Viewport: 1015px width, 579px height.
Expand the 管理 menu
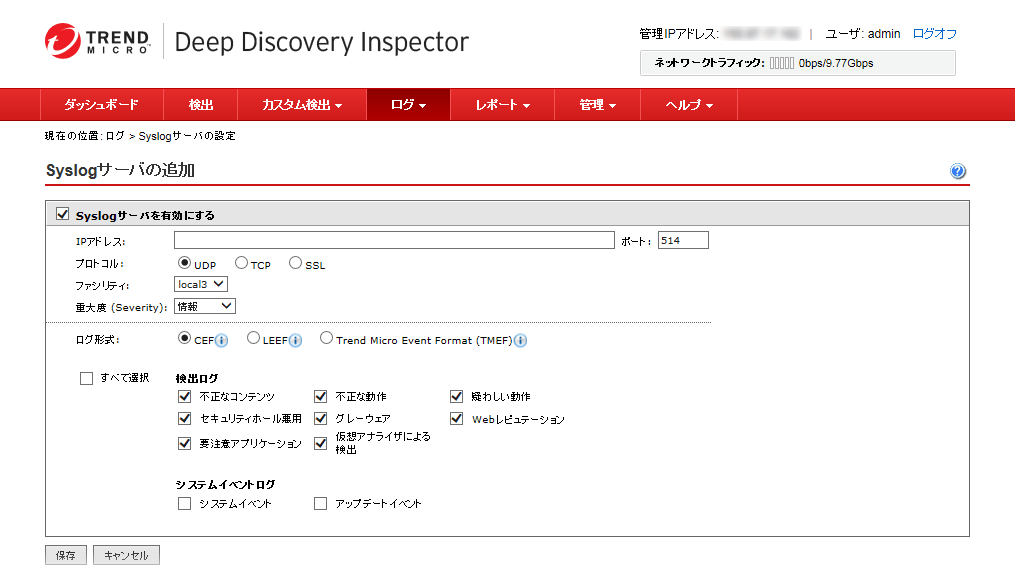(x=597, y=105)
